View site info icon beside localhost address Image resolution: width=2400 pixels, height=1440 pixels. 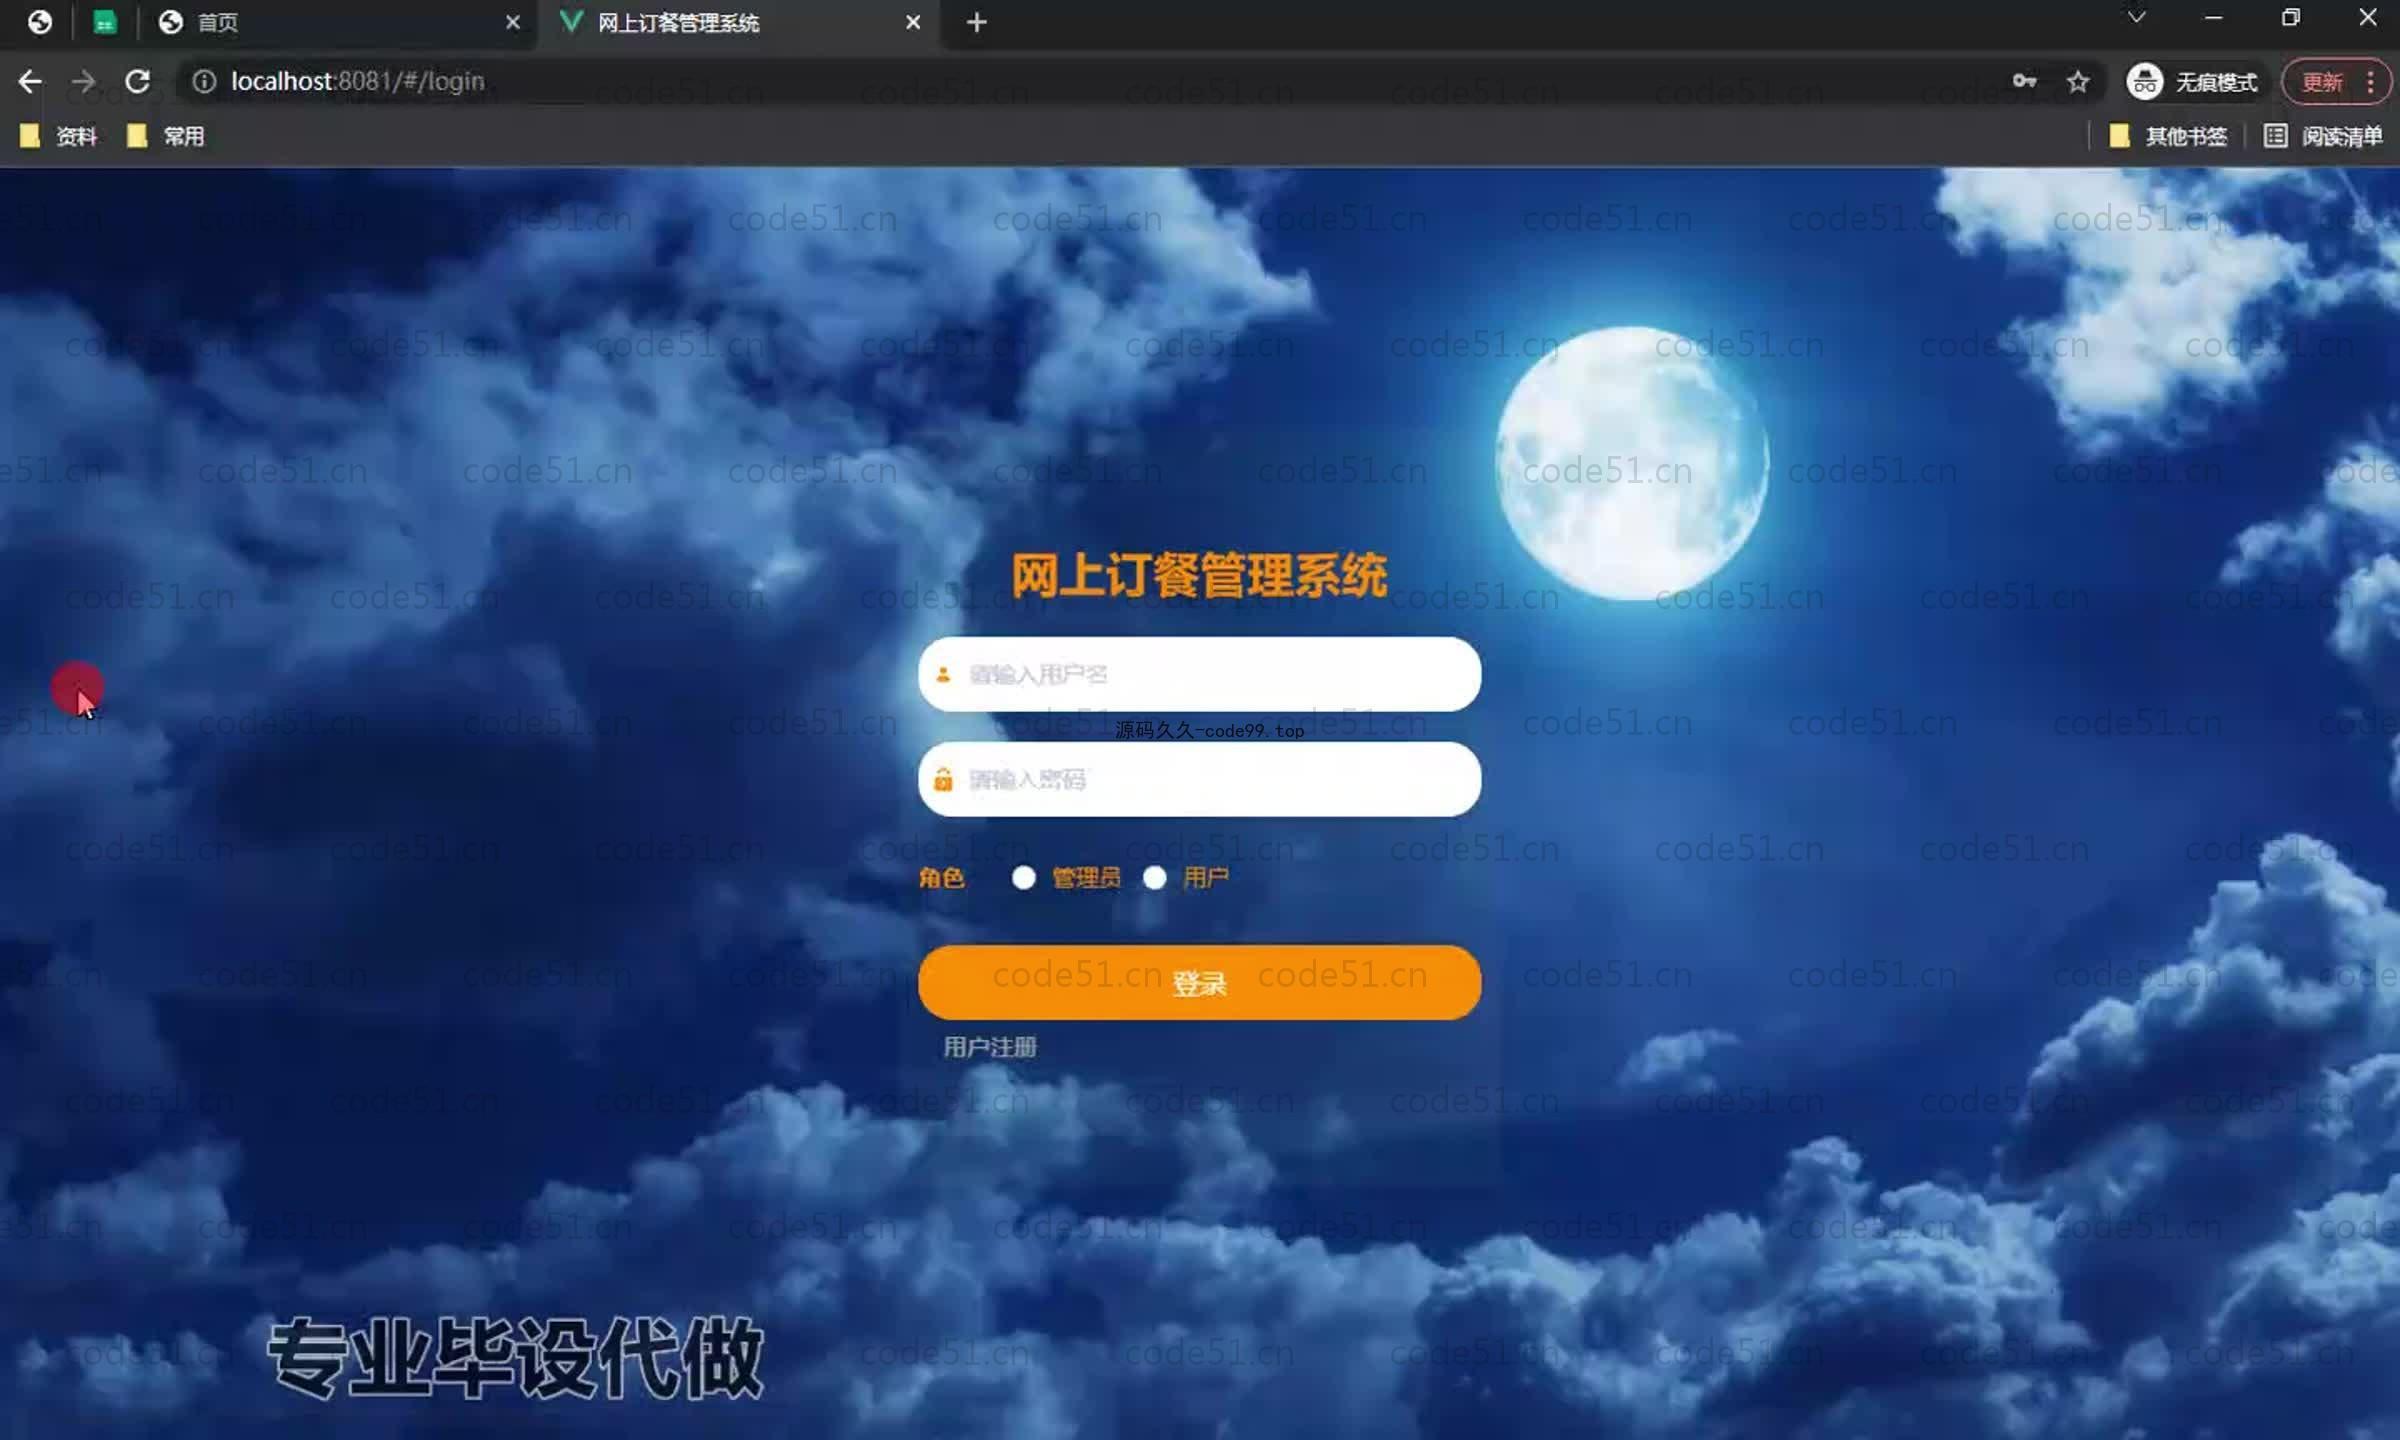click(x=204, y=81)
